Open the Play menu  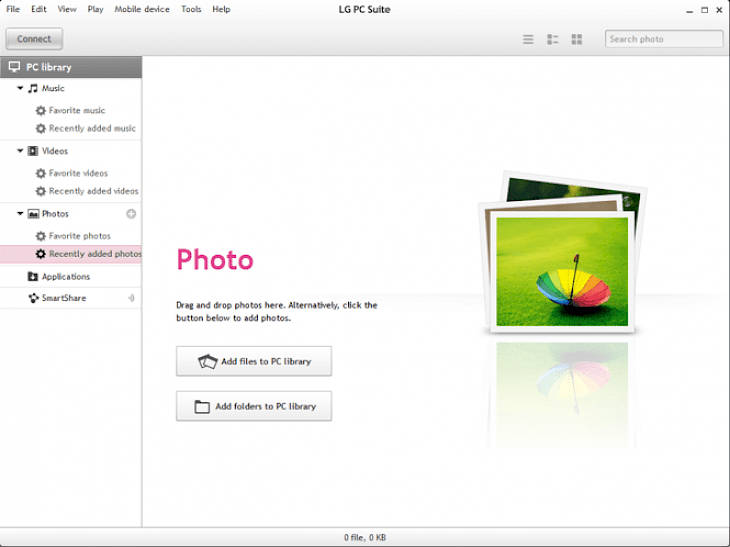coord(95,9)
